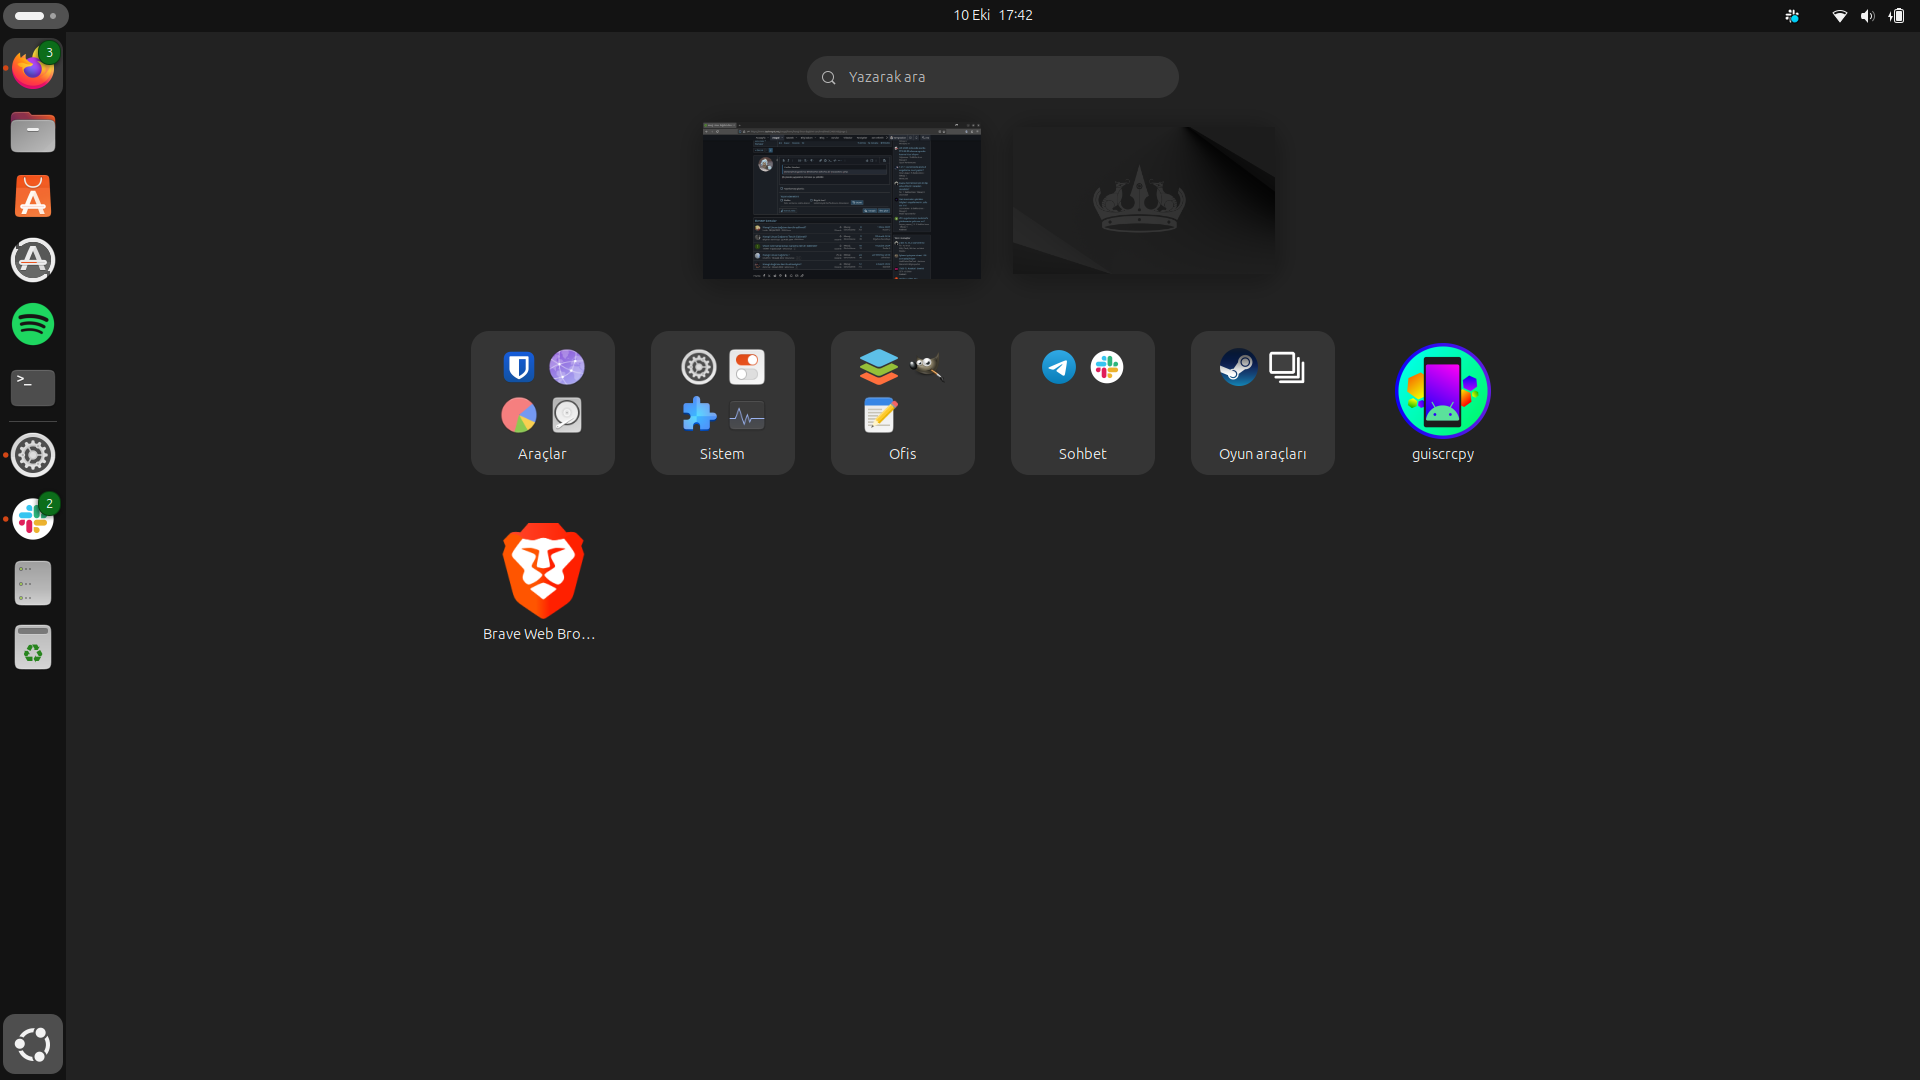This screenshot has height=1080, width=1920.
Task: Open the Trash dock icon
Action: point(33,647)
